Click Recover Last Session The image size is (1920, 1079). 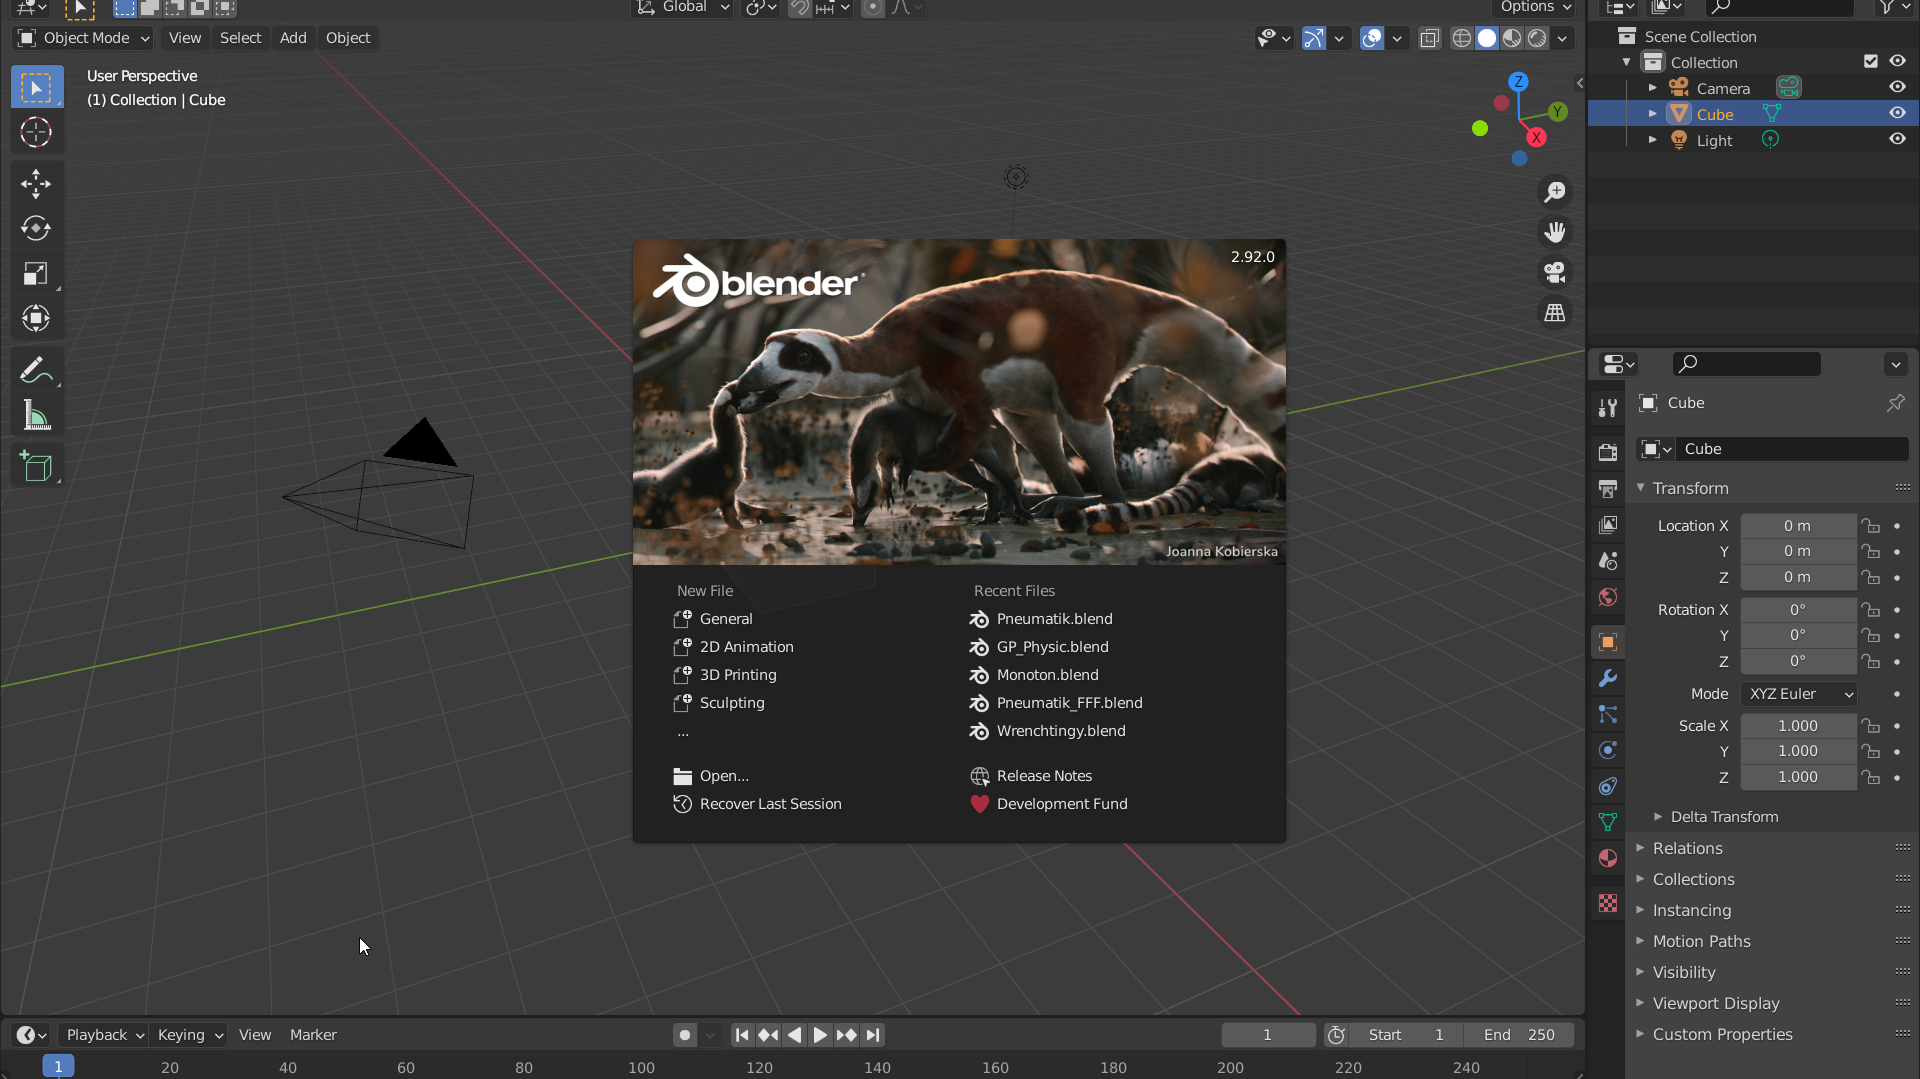point(770,804)
